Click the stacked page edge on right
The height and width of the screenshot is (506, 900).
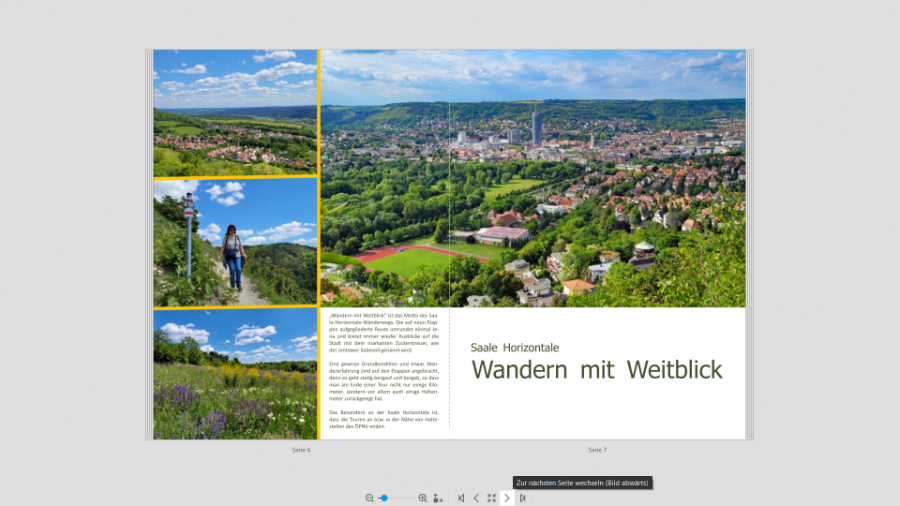(x=749, y=245)
